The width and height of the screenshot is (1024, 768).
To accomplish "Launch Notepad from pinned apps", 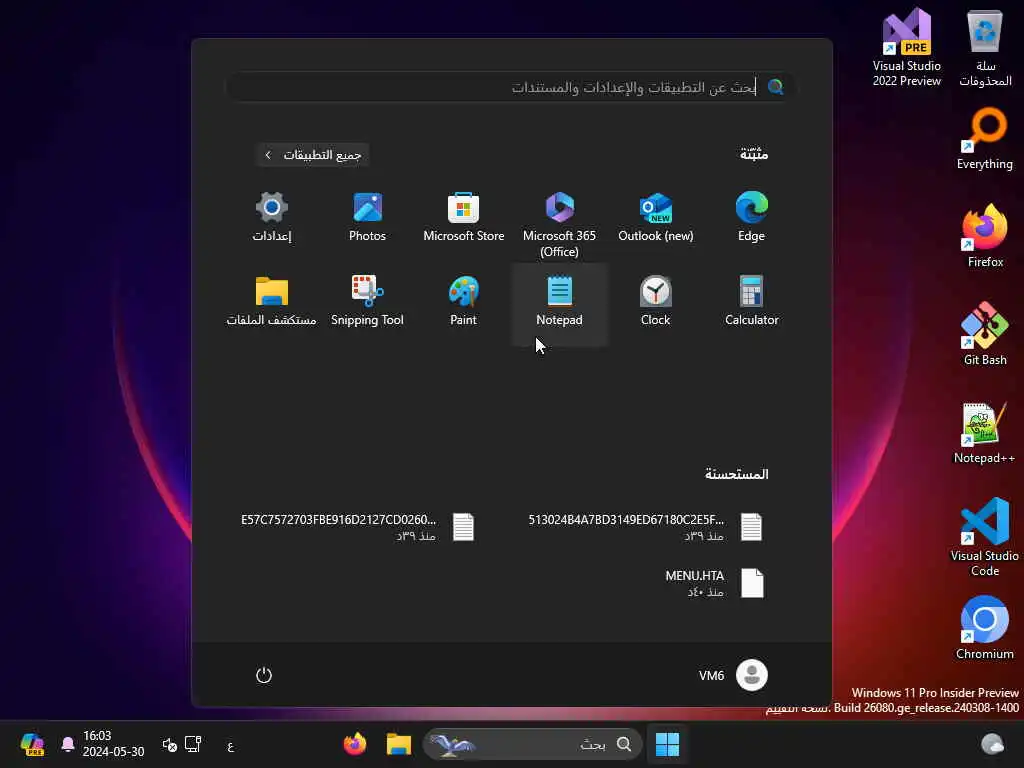I will (x=560, y=302).
